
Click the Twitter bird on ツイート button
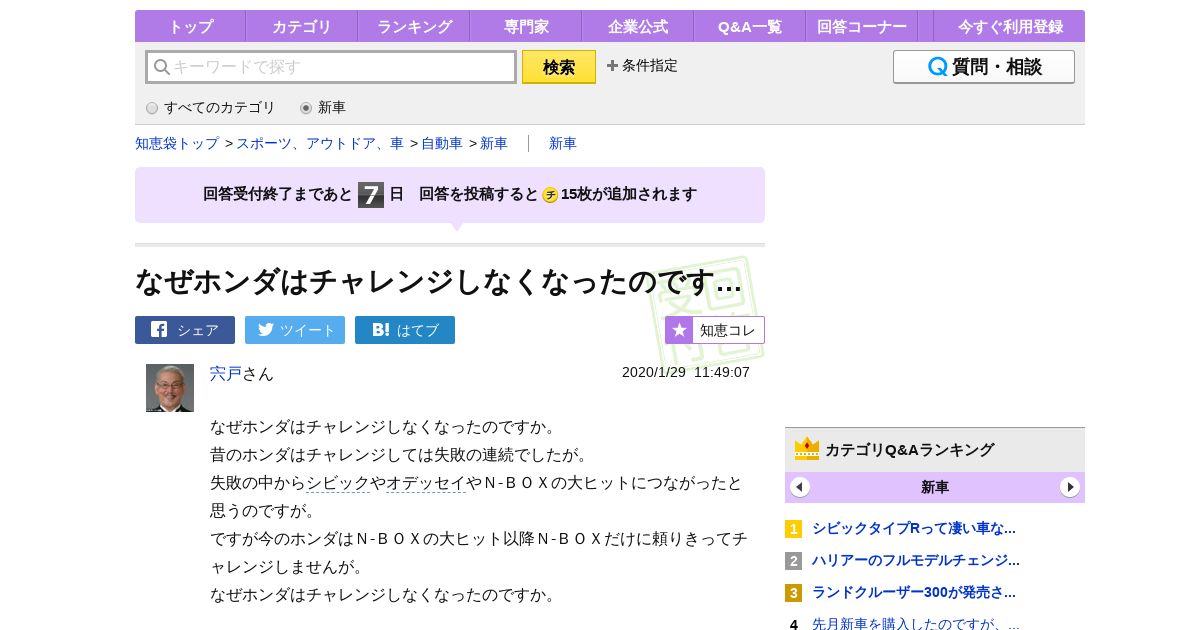click(265, 329)
